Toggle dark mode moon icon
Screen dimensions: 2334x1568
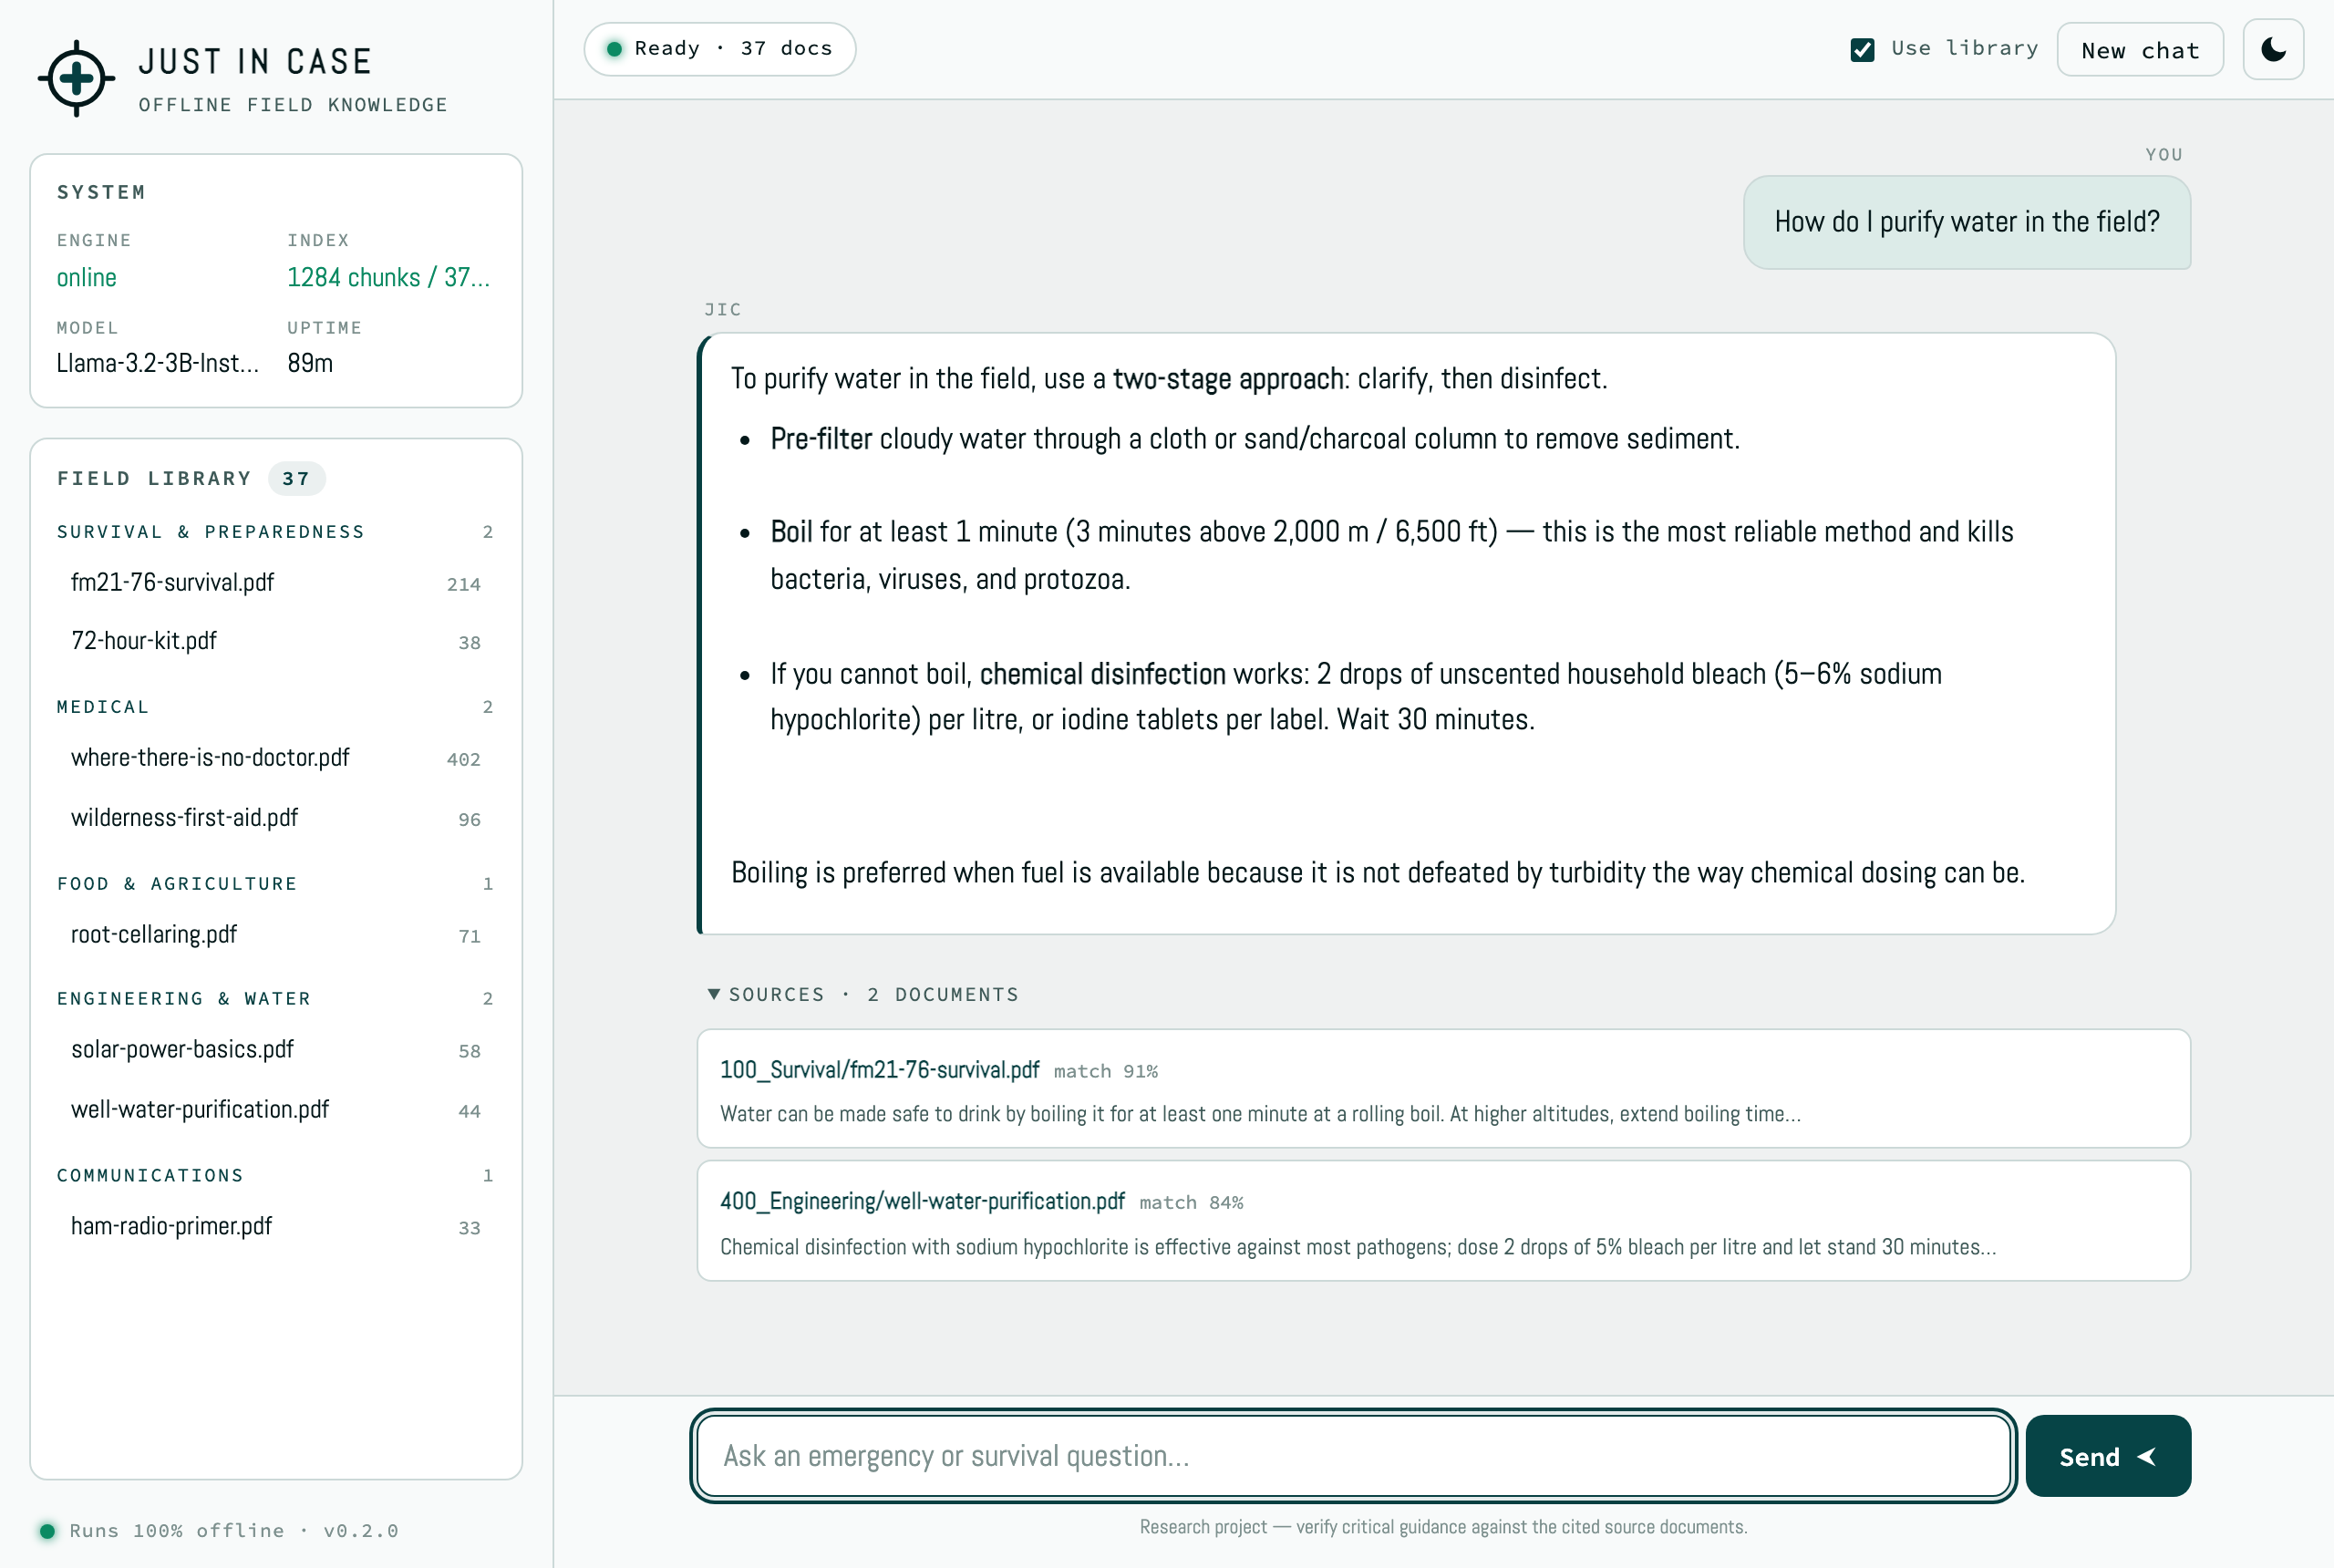2272,49
